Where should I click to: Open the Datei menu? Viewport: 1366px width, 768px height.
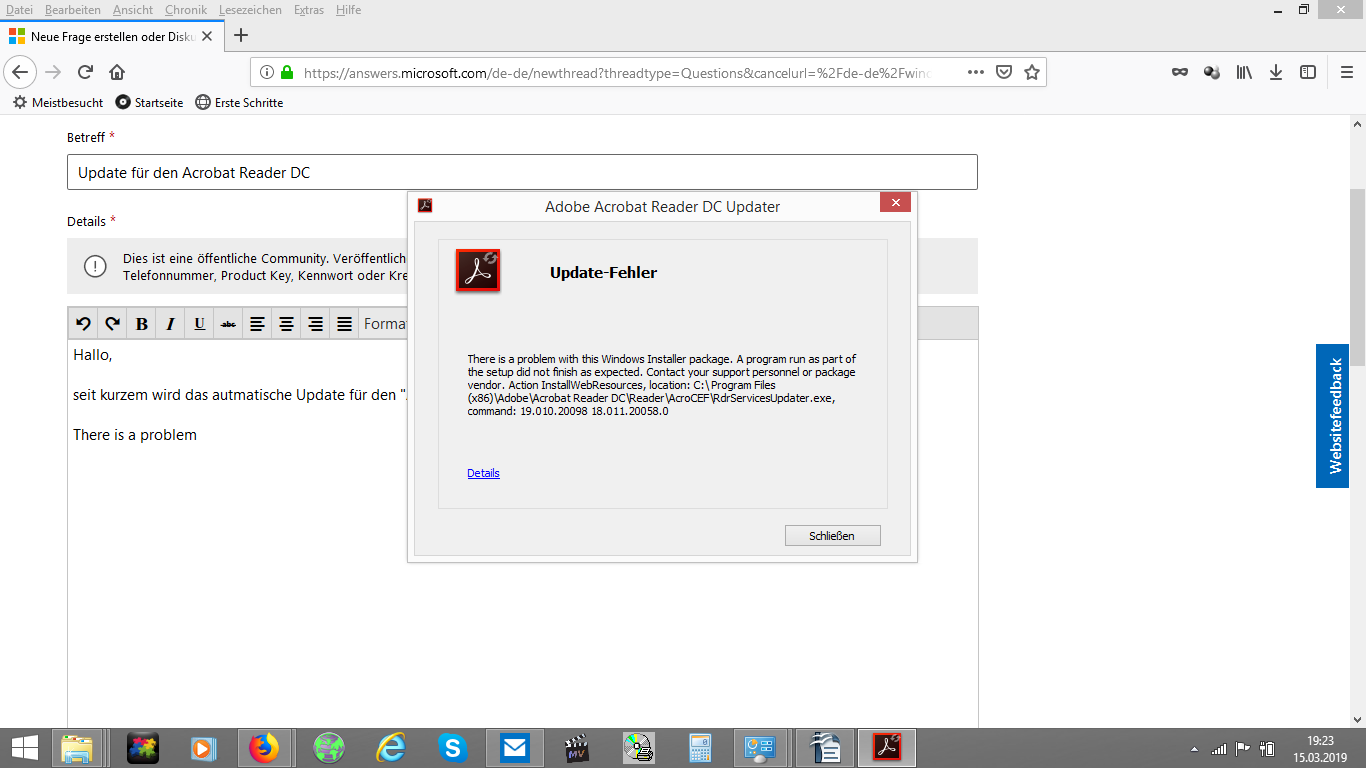point(19,9)
